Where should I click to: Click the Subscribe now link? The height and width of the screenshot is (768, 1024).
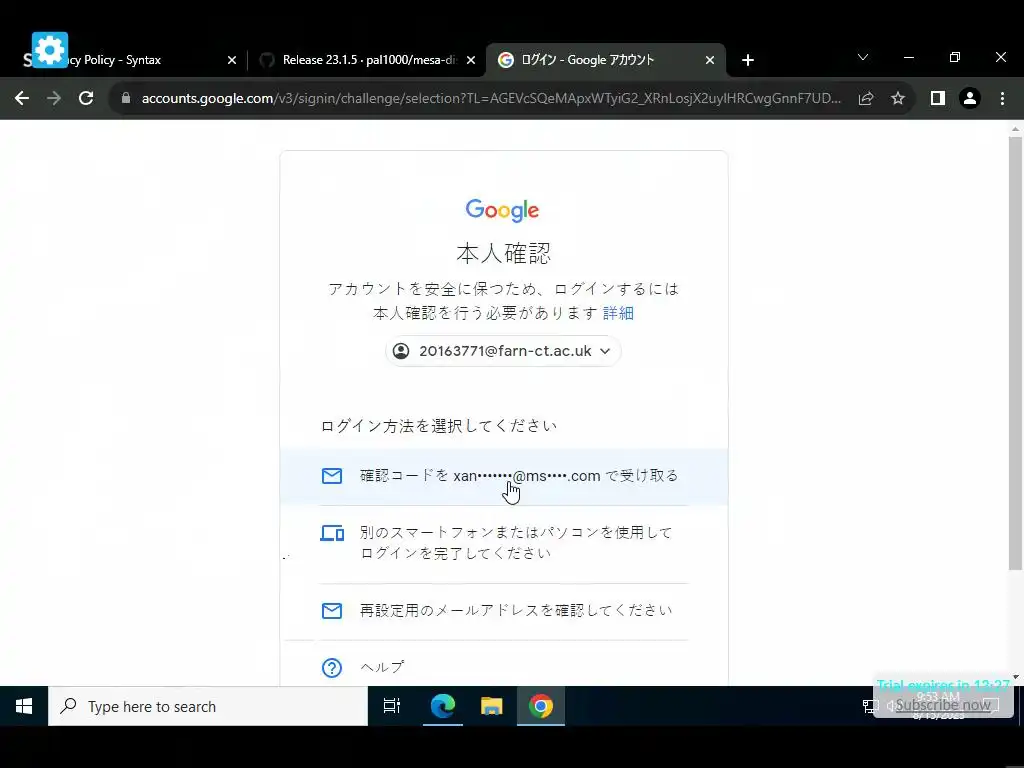coord(943,705)
